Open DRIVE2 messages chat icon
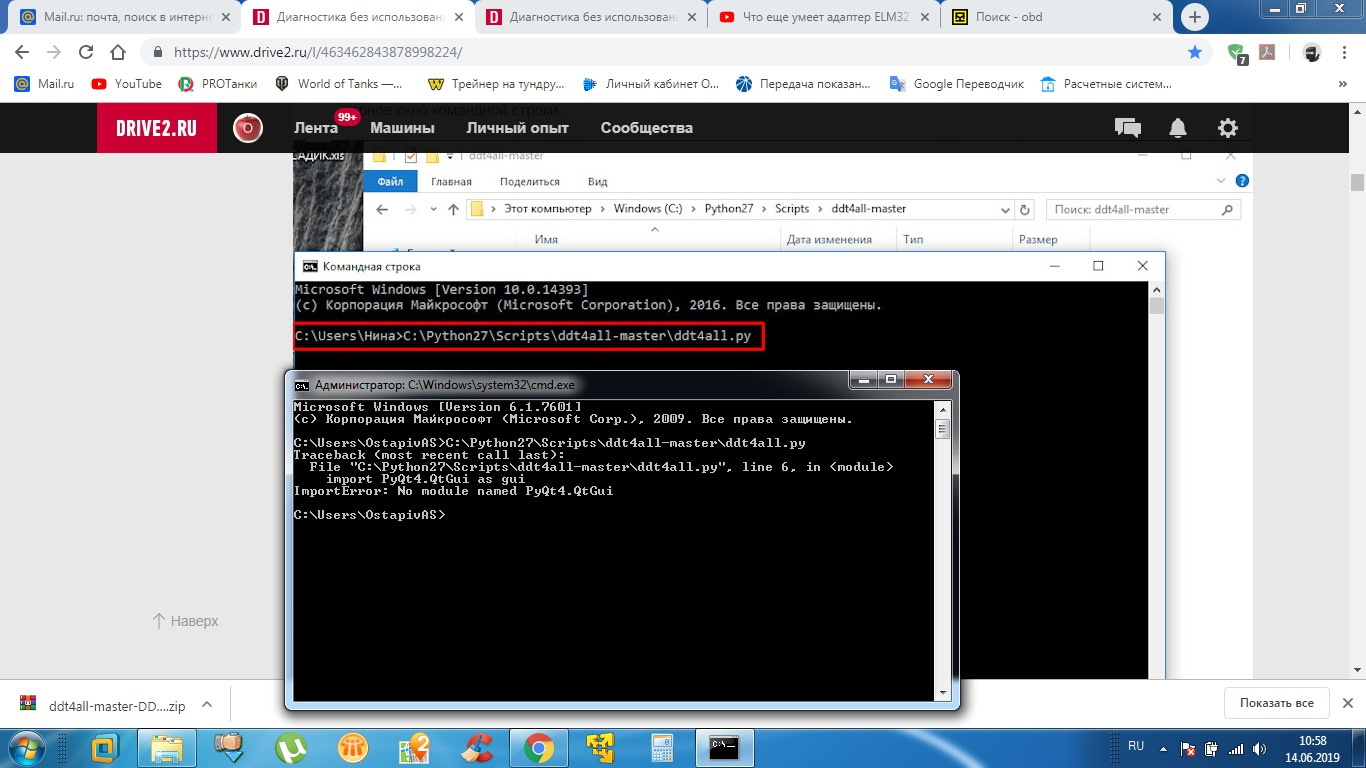The width and height of the screenshot is (1366, 768). (x=1127, y=128)
